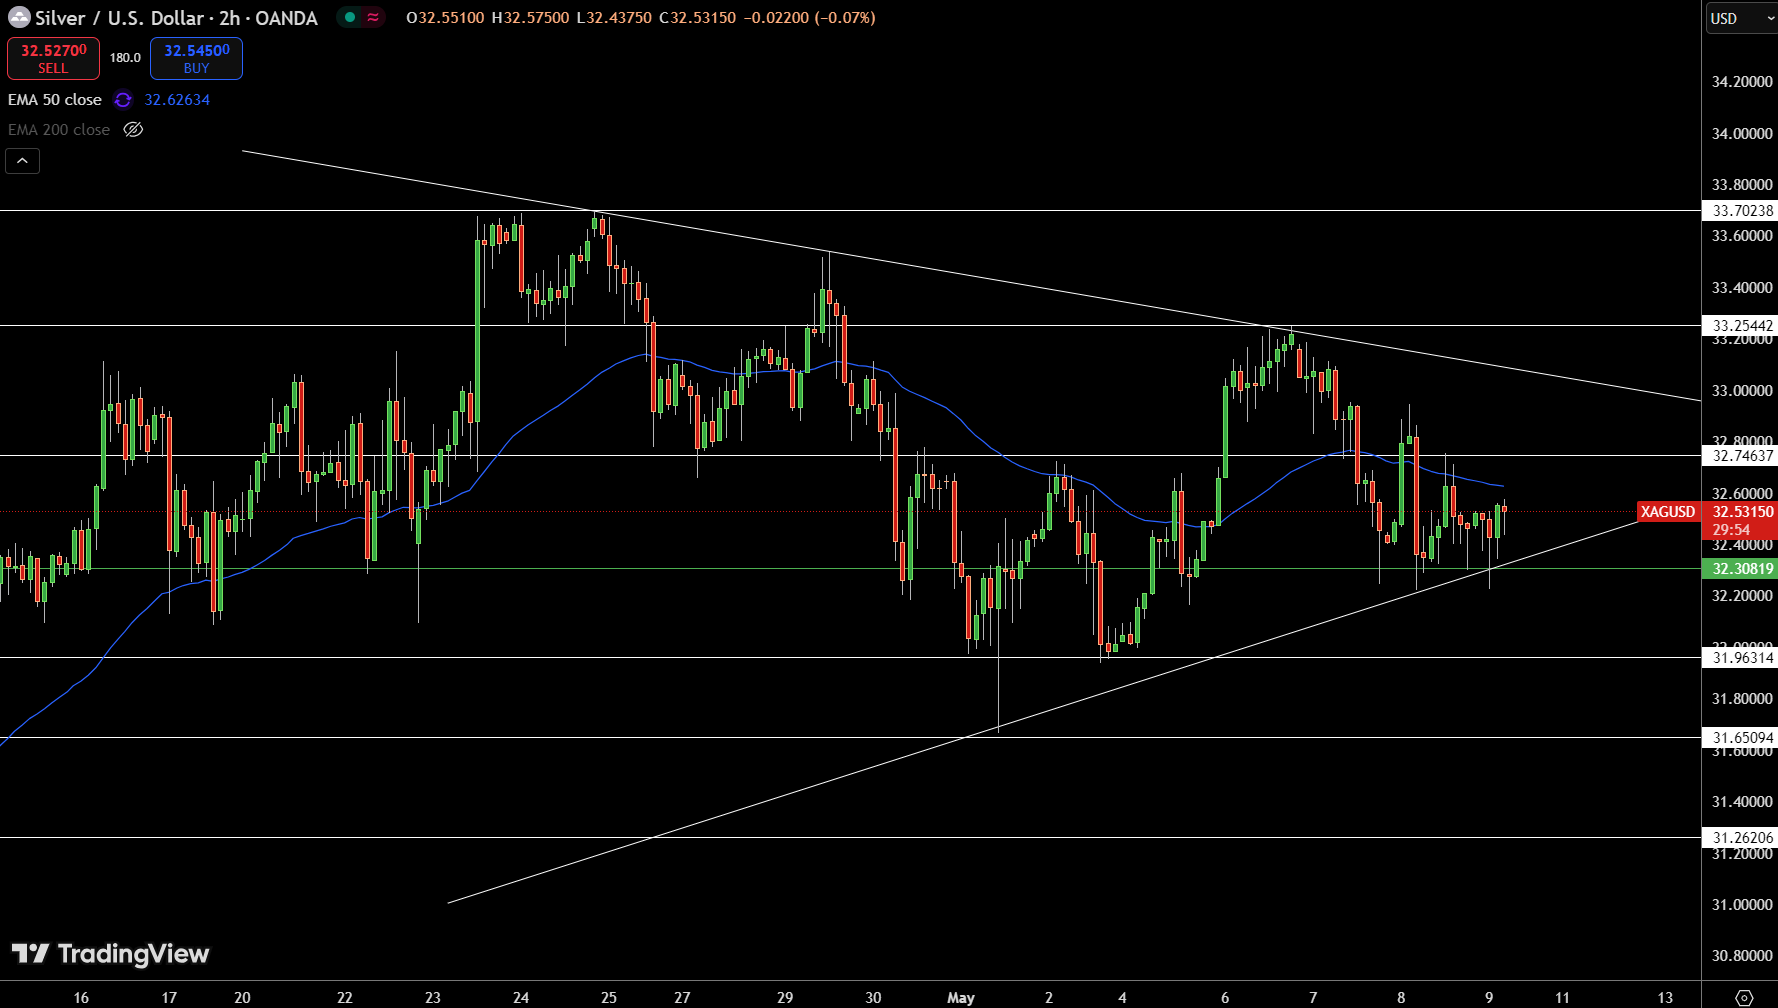Select the 31.96314 horizontal line label
This screenshot has width=1778, height=1008.
(x=1740, y=658)
